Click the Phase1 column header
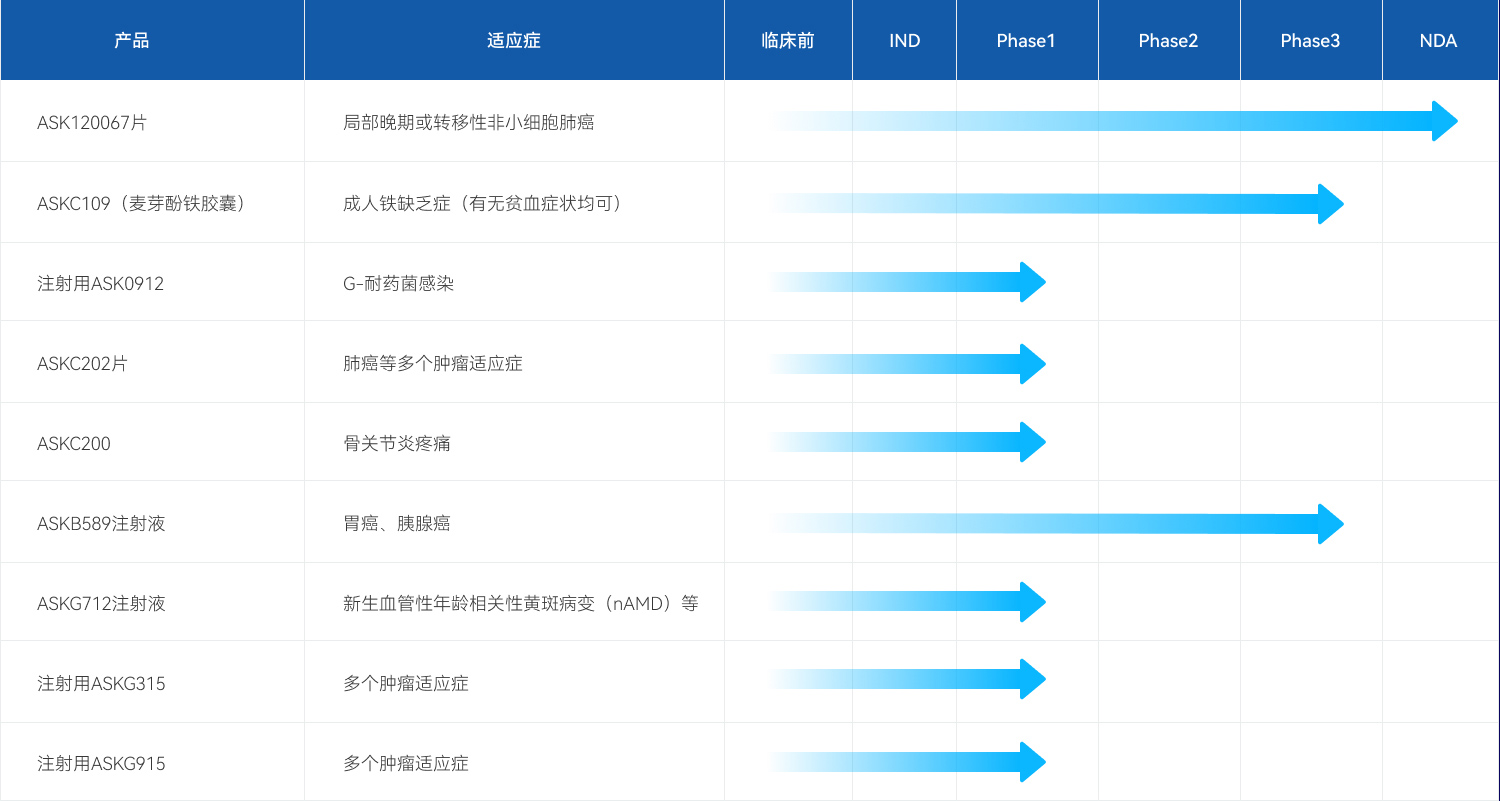 point(1027,40)
